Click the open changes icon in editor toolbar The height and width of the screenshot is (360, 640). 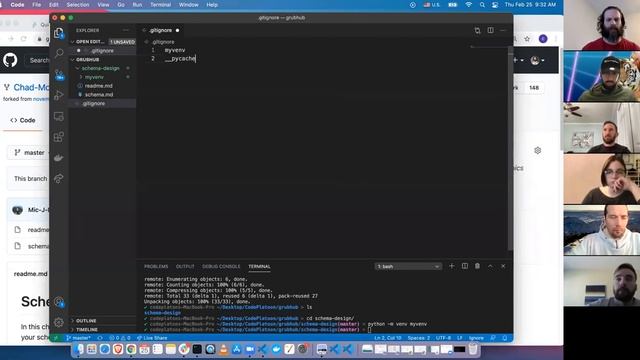[477, 30]
